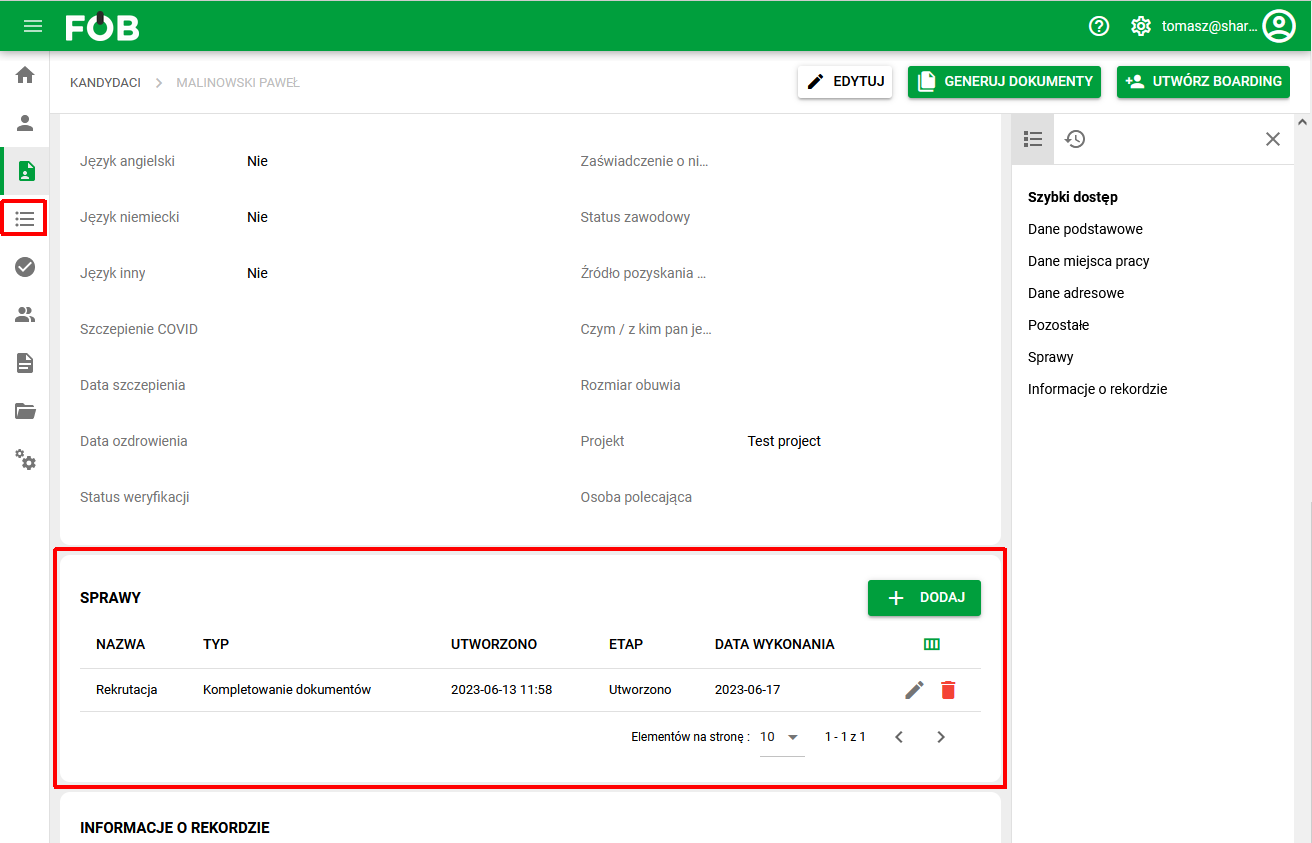Open the help question mark icon
Image resolution: width=1312 pixels, height=843 pixels.
(1099, 26)
